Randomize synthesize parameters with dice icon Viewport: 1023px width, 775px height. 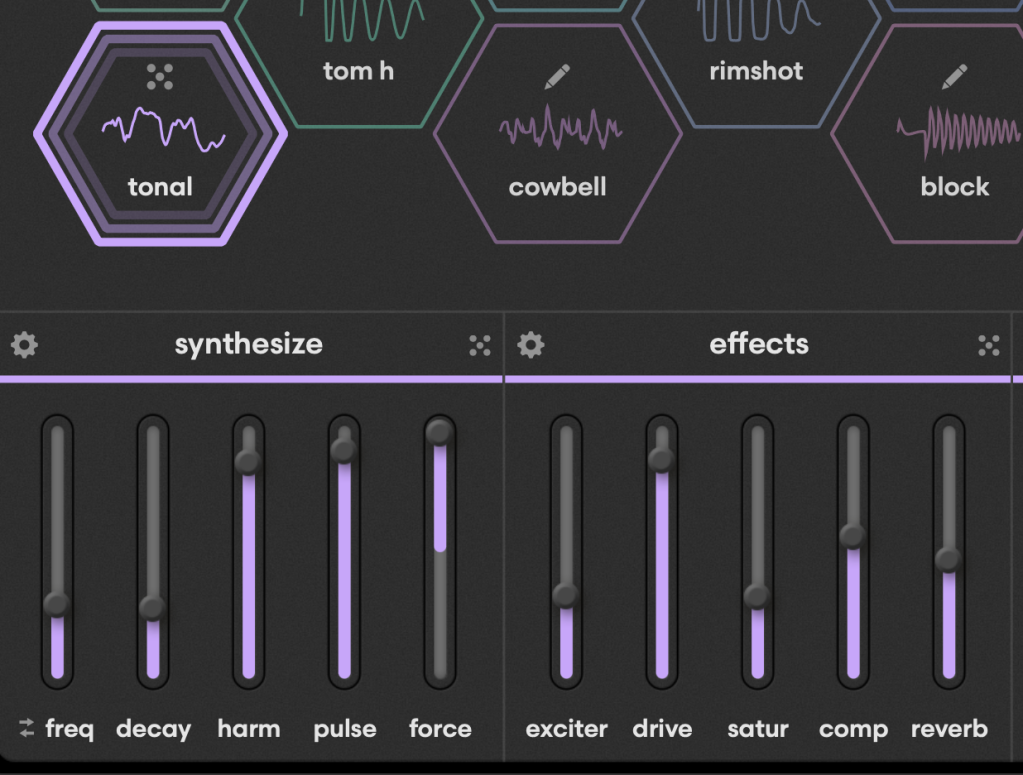tap(480, 345)
